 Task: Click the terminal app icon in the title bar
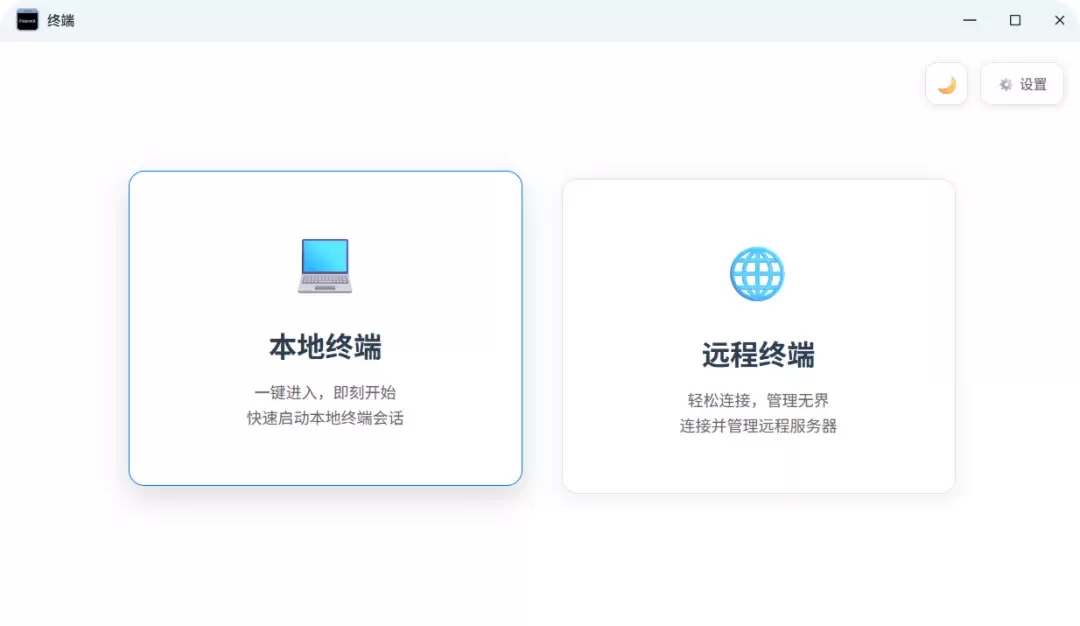[x=28, y=20]
